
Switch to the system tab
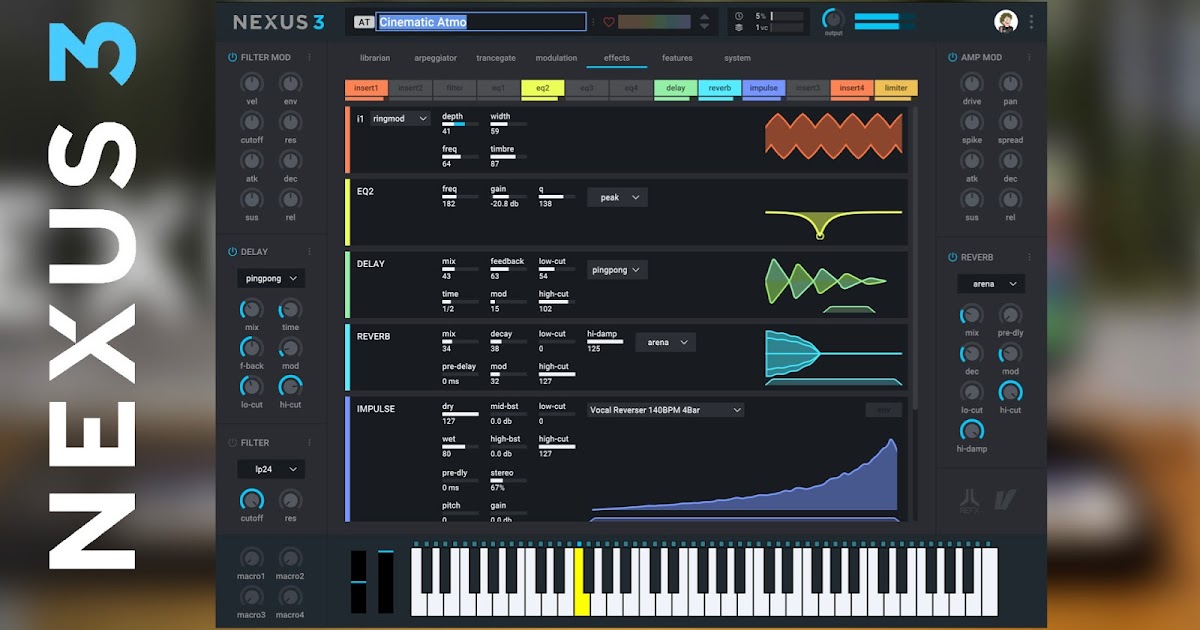pyautogui.click(x=737, y=58)
